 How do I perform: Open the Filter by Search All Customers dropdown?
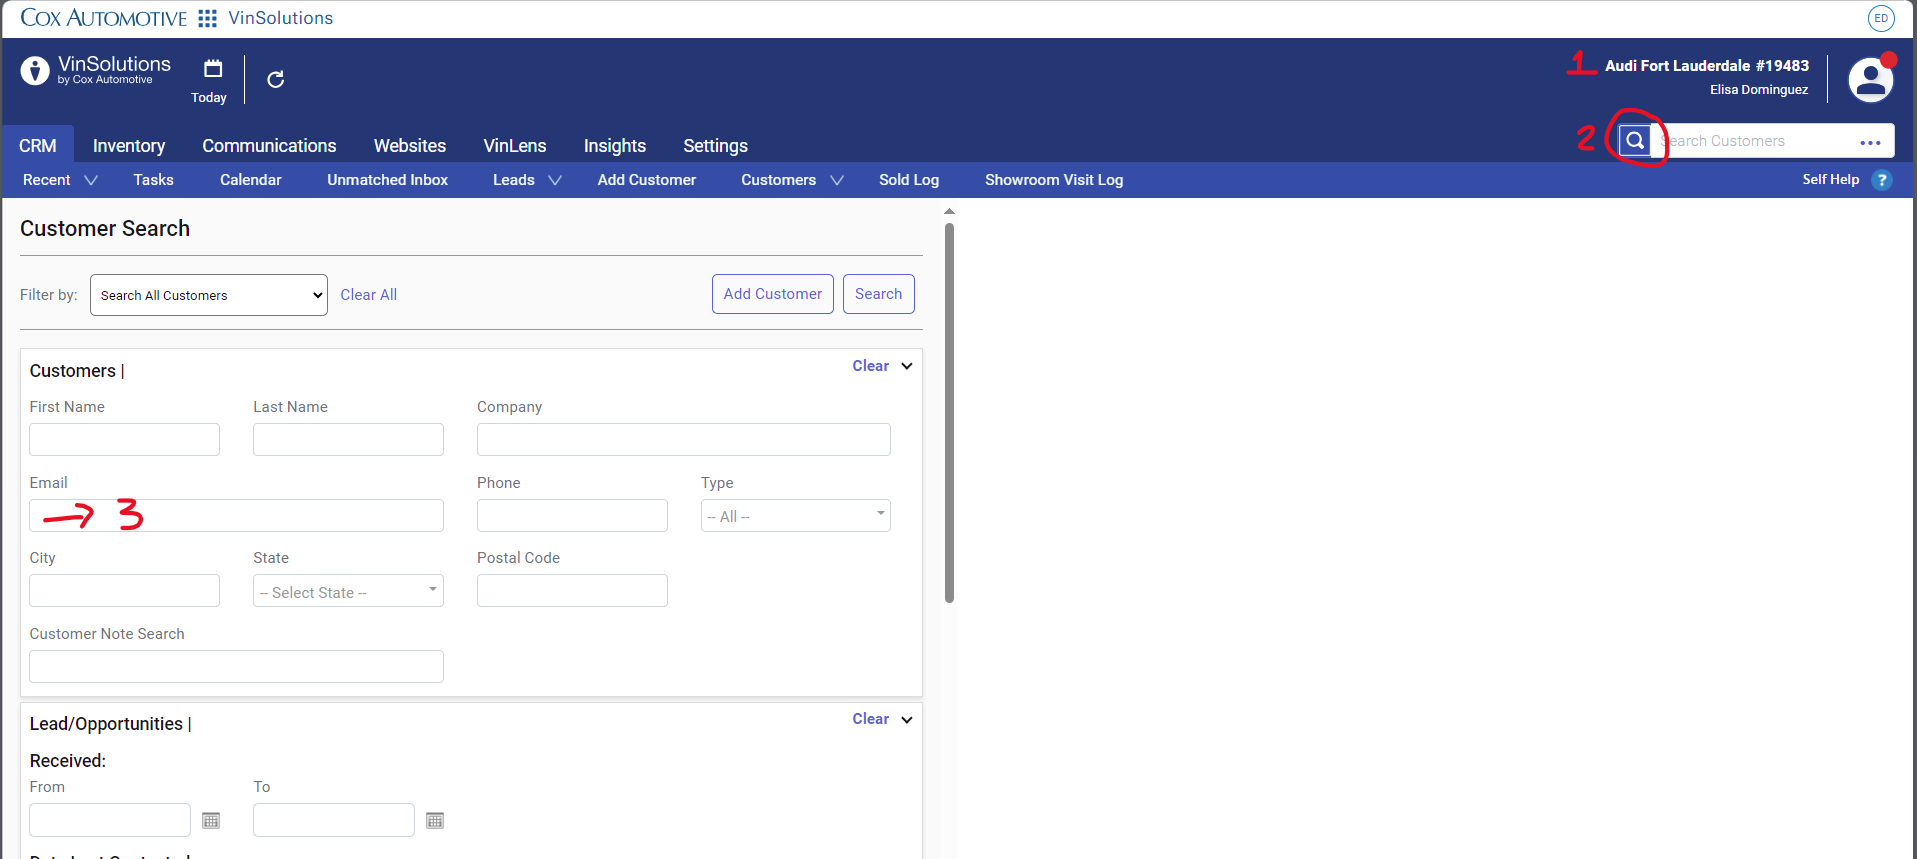[x=209, y=295]
